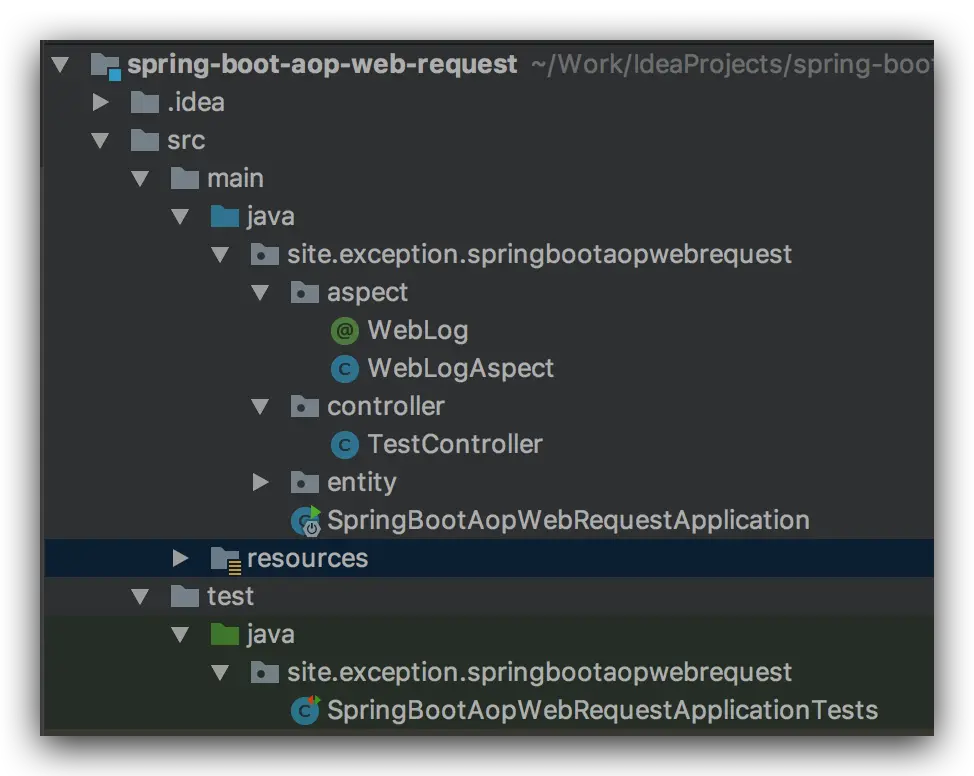The width and height of the screenshot is (974, 776).
Task: Click the ~/Work/IdeaProjects project path text
Action: tap(732, 65)
